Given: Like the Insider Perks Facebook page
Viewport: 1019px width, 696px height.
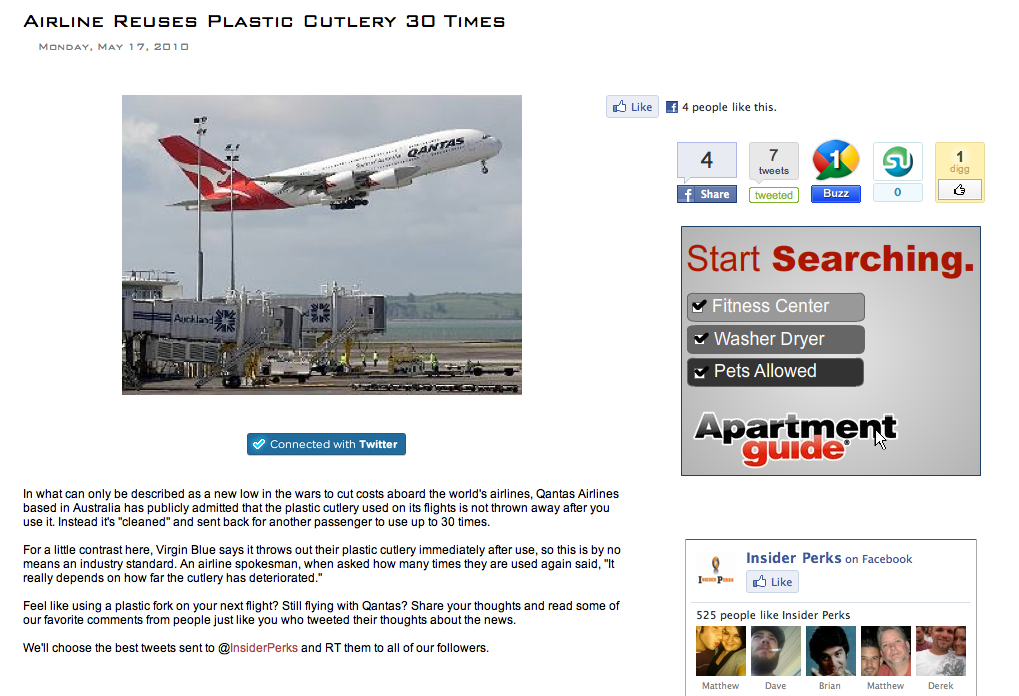Looking at the screenshot, I should click(x=772, y=582).
